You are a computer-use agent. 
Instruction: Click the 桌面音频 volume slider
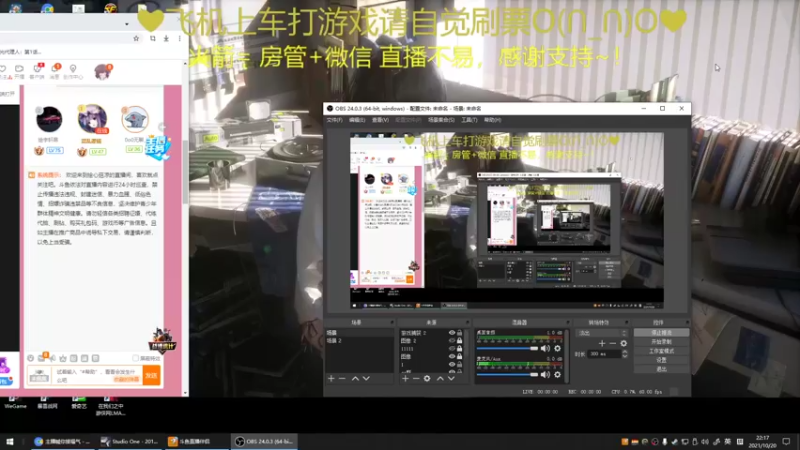tap(507, 348)
